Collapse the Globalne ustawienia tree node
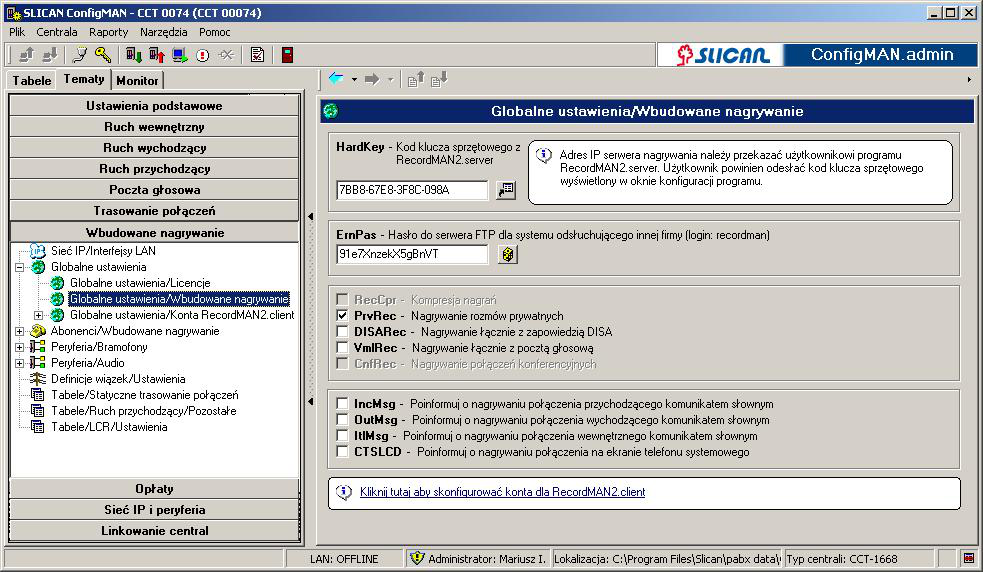Viewport: 983px width, 572px height. [x=19, y=267]
